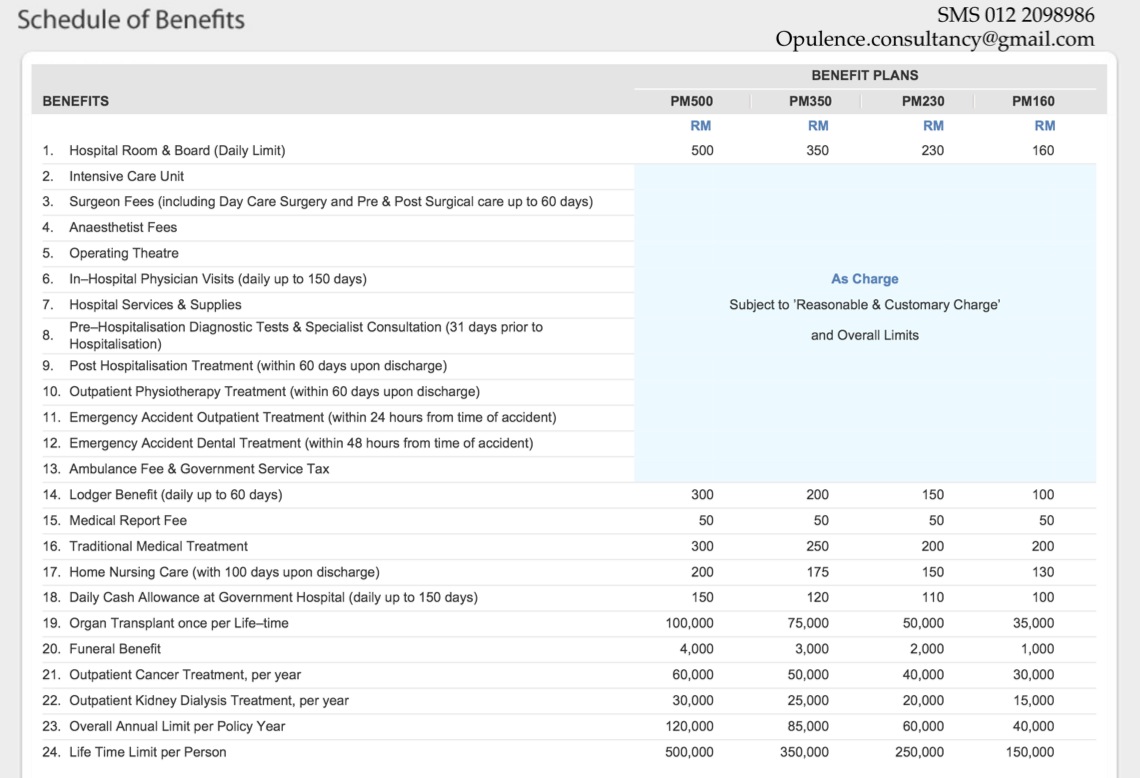This screenshot has height=778, width=1140.
Task: Click PM500 Outpatient Cancer Treatment value 60,000
Action: [x=693, y=675]
